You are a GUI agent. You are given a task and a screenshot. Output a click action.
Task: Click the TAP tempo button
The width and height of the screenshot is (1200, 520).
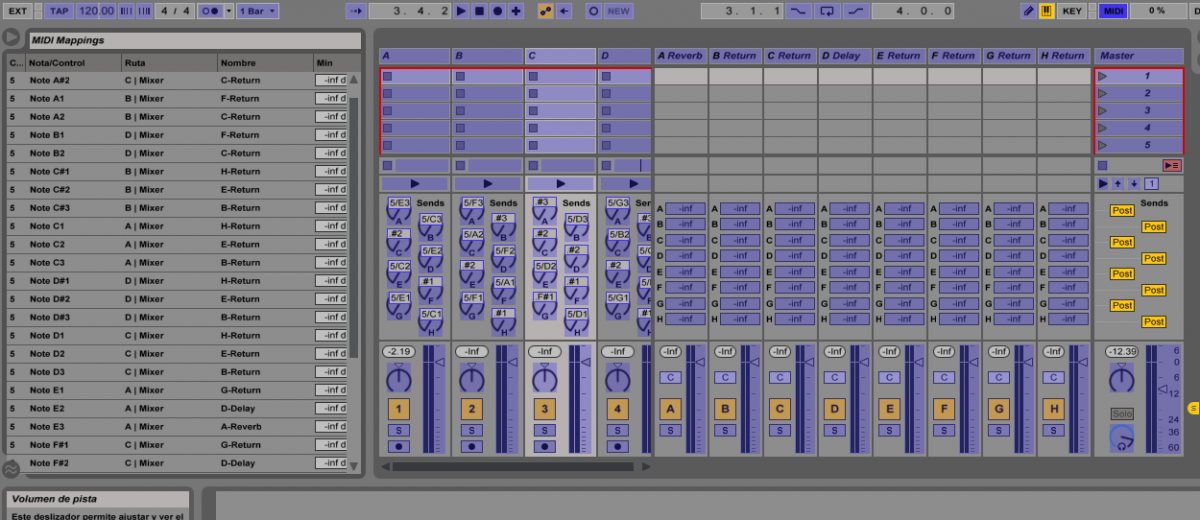coord(59,11)
